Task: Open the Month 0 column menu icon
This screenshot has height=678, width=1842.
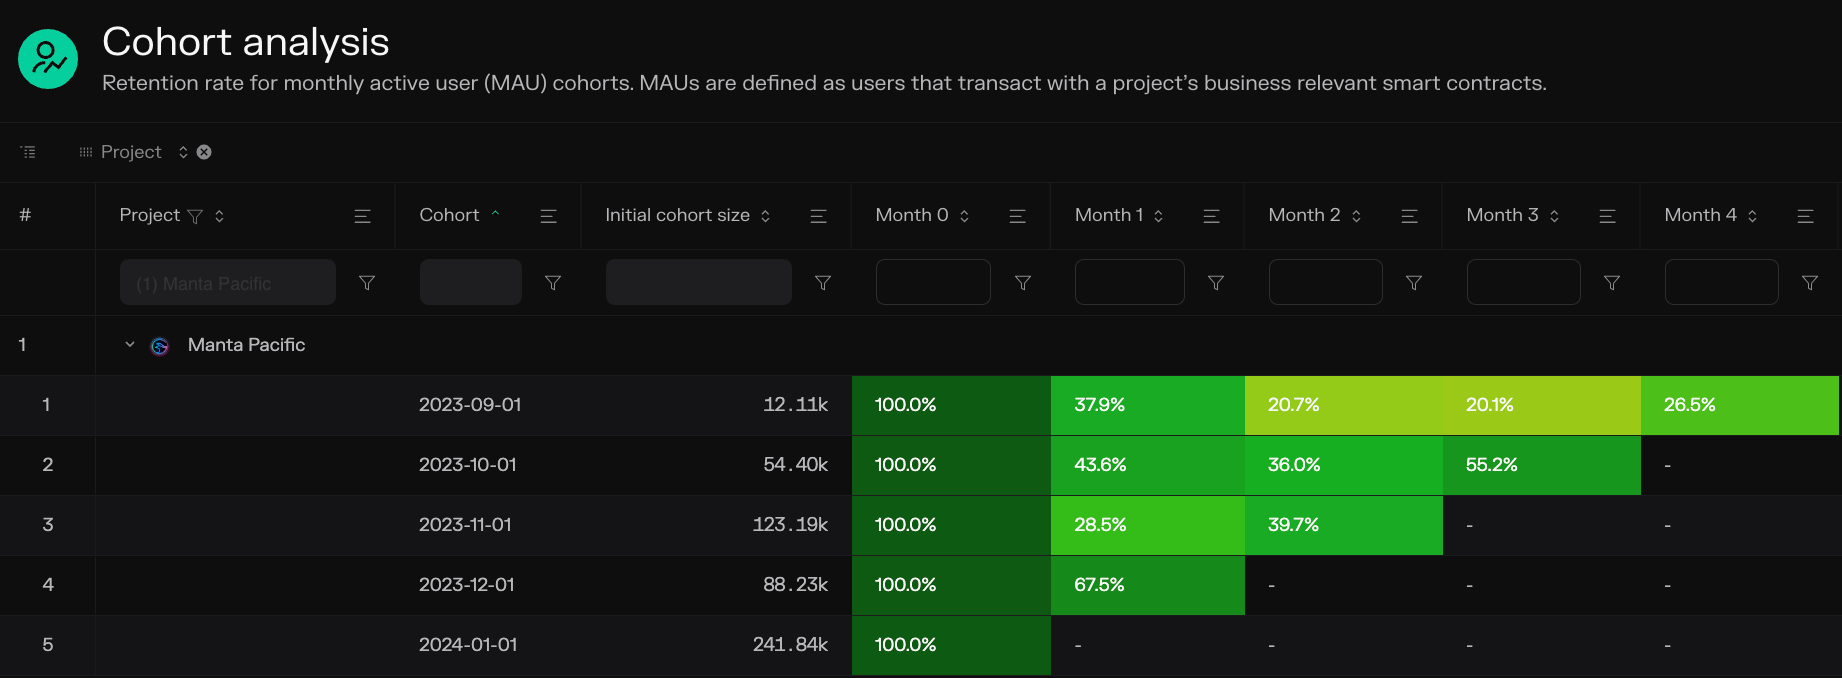Action: coord(1017,216)
